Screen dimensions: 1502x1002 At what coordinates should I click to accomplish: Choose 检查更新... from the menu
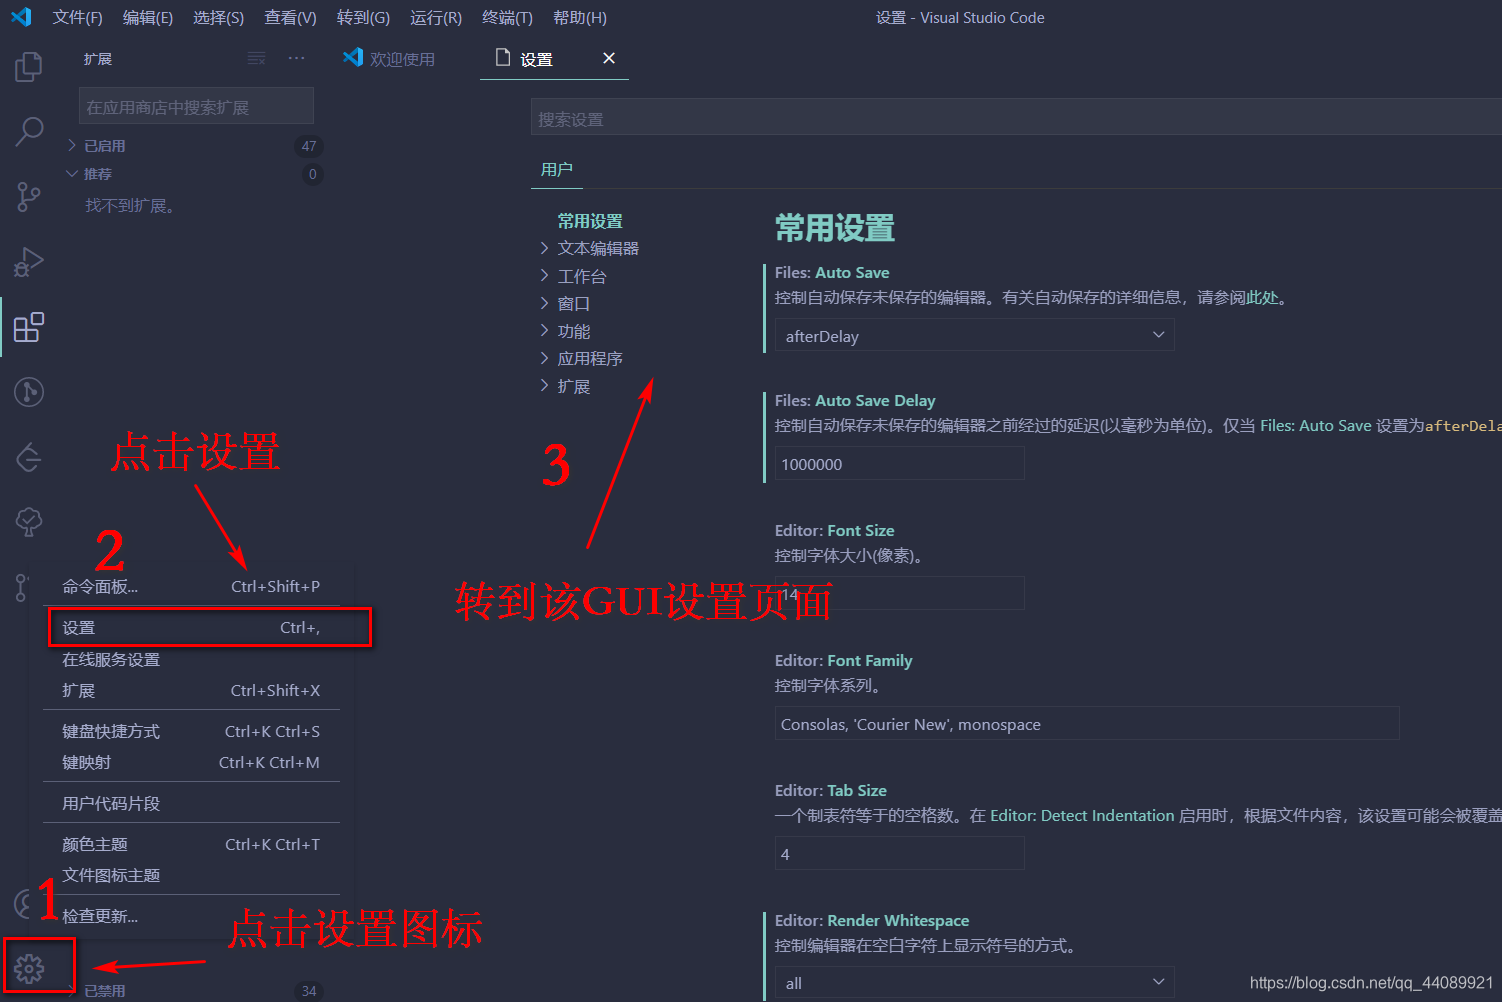coord(191,916)
